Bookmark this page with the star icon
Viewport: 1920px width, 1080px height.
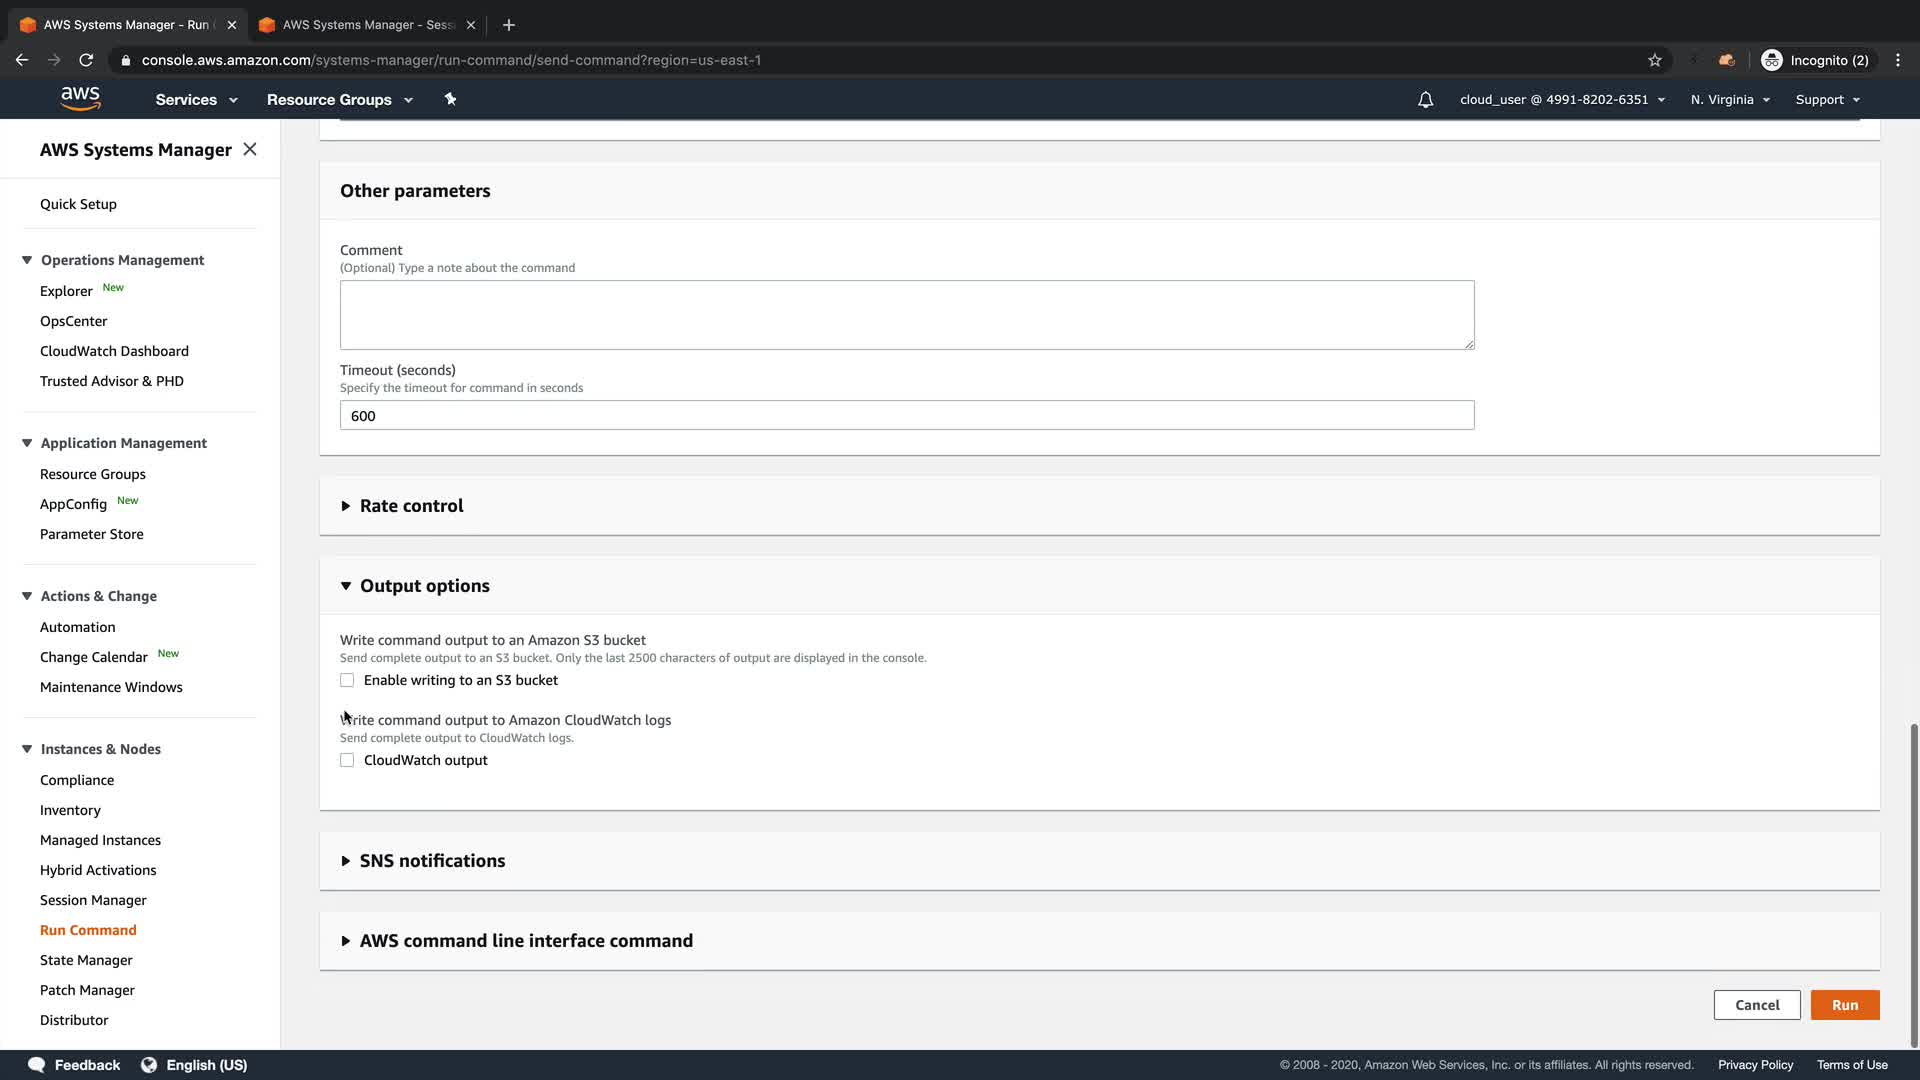point(1655,60)
